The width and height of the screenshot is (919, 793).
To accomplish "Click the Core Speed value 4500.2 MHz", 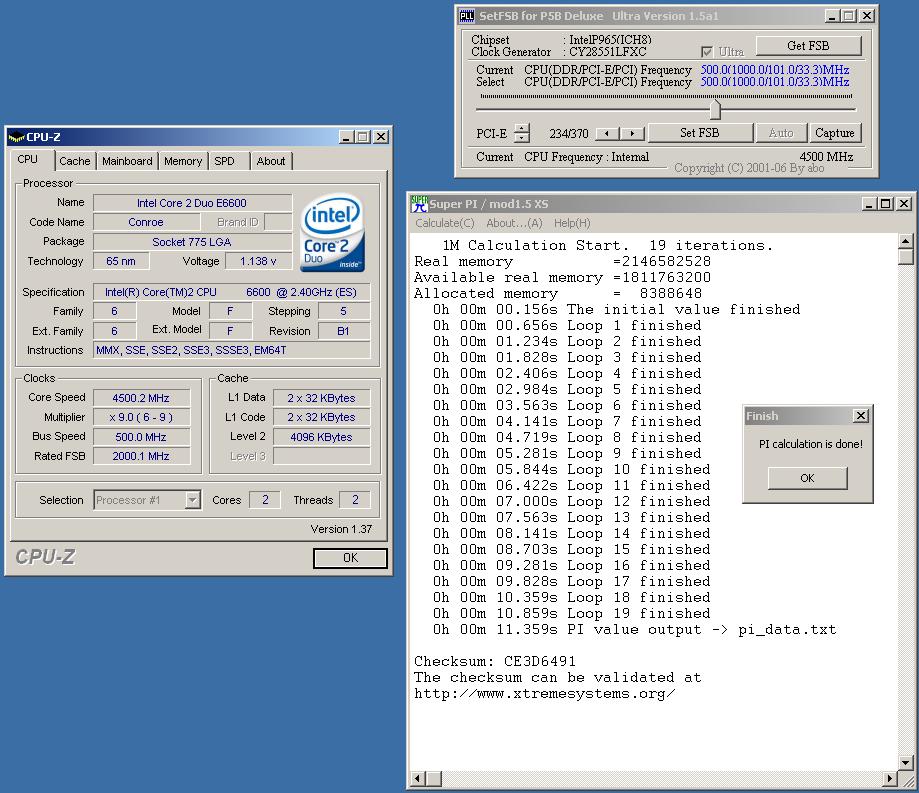I will [x=141, y=398].
